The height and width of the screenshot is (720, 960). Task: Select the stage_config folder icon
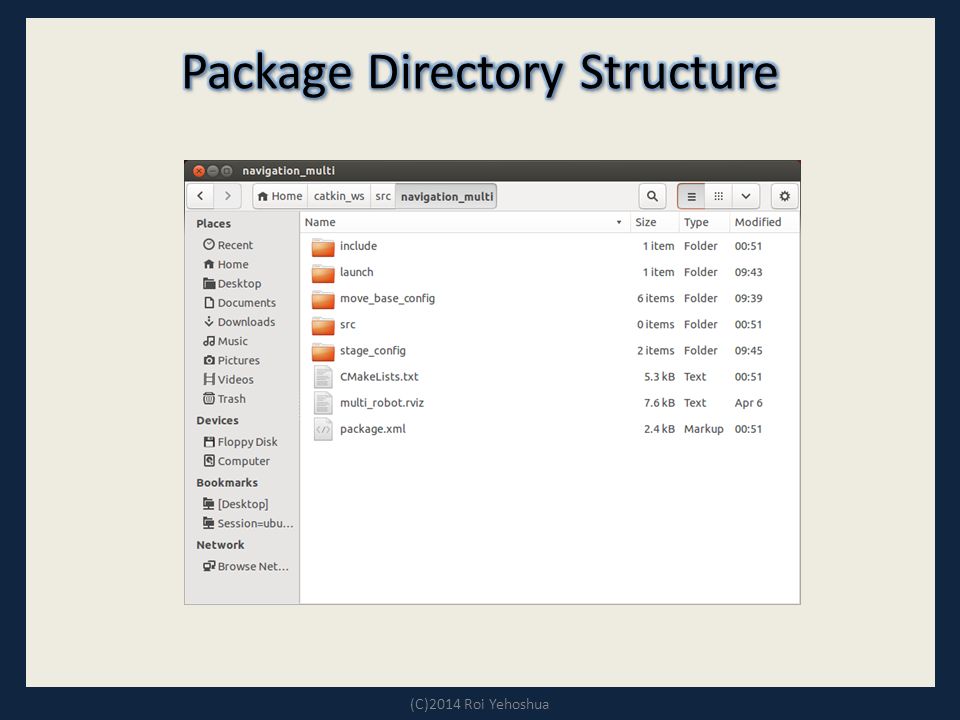(x=323, y=351)
